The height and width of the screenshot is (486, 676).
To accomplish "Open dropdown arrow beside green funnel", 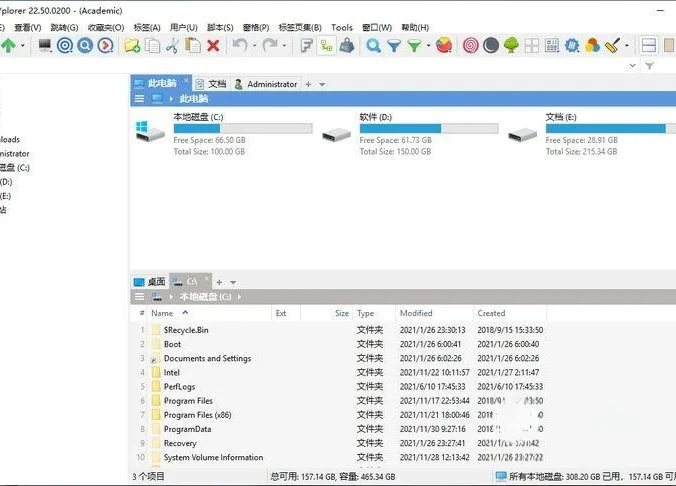I will [x=428, y=45].
